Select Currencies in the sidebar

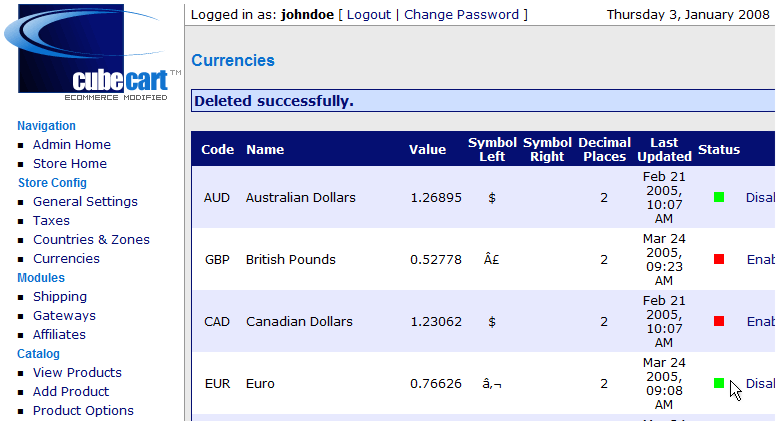click(66, 258)
